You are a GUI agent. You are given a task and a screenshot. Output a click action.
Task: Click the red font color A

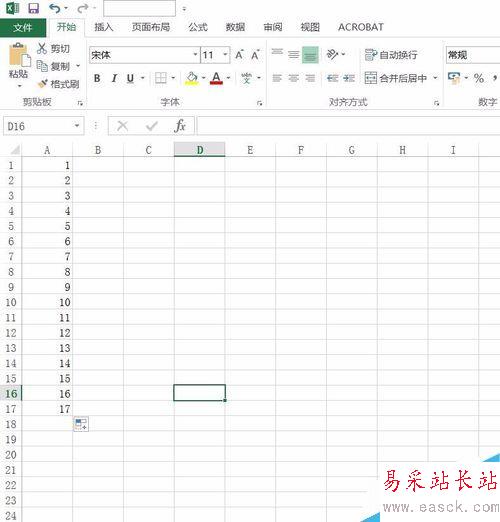tap(216, 78)
